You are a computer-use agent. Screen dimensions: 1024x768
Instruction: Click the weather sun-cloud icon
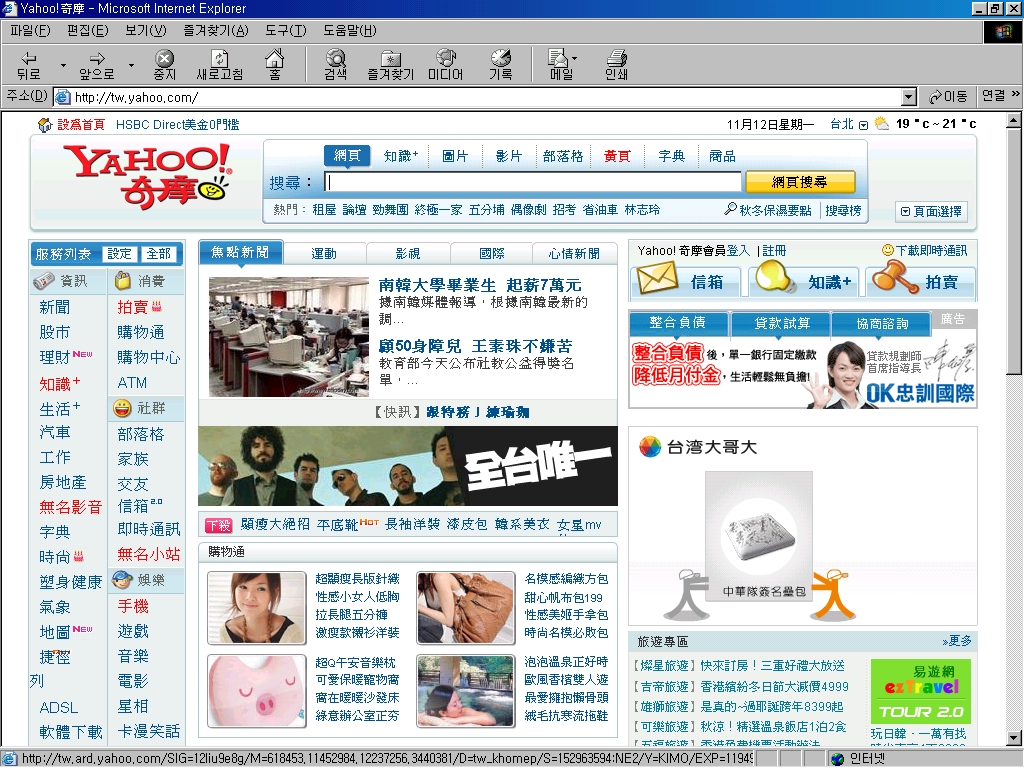(882, 123)
